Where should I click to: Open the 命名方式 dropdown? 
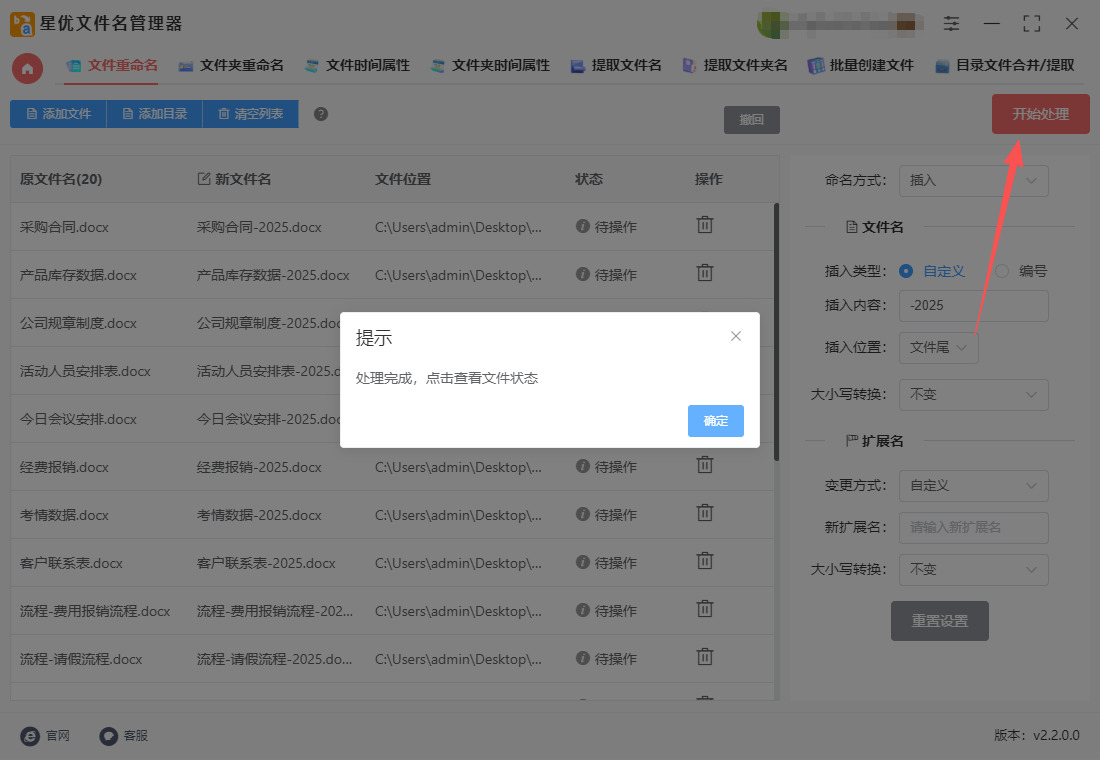[x=973, y=181]
